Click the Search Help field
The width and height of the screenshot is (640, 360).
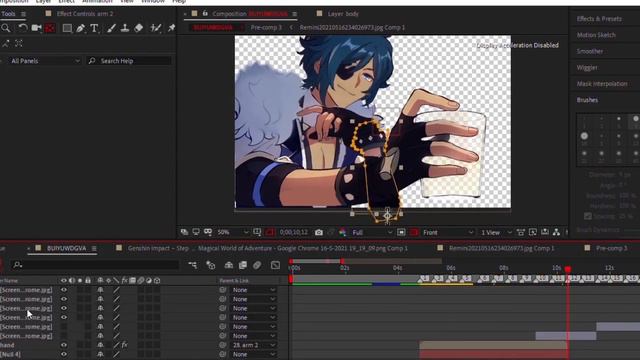[129, 61]
